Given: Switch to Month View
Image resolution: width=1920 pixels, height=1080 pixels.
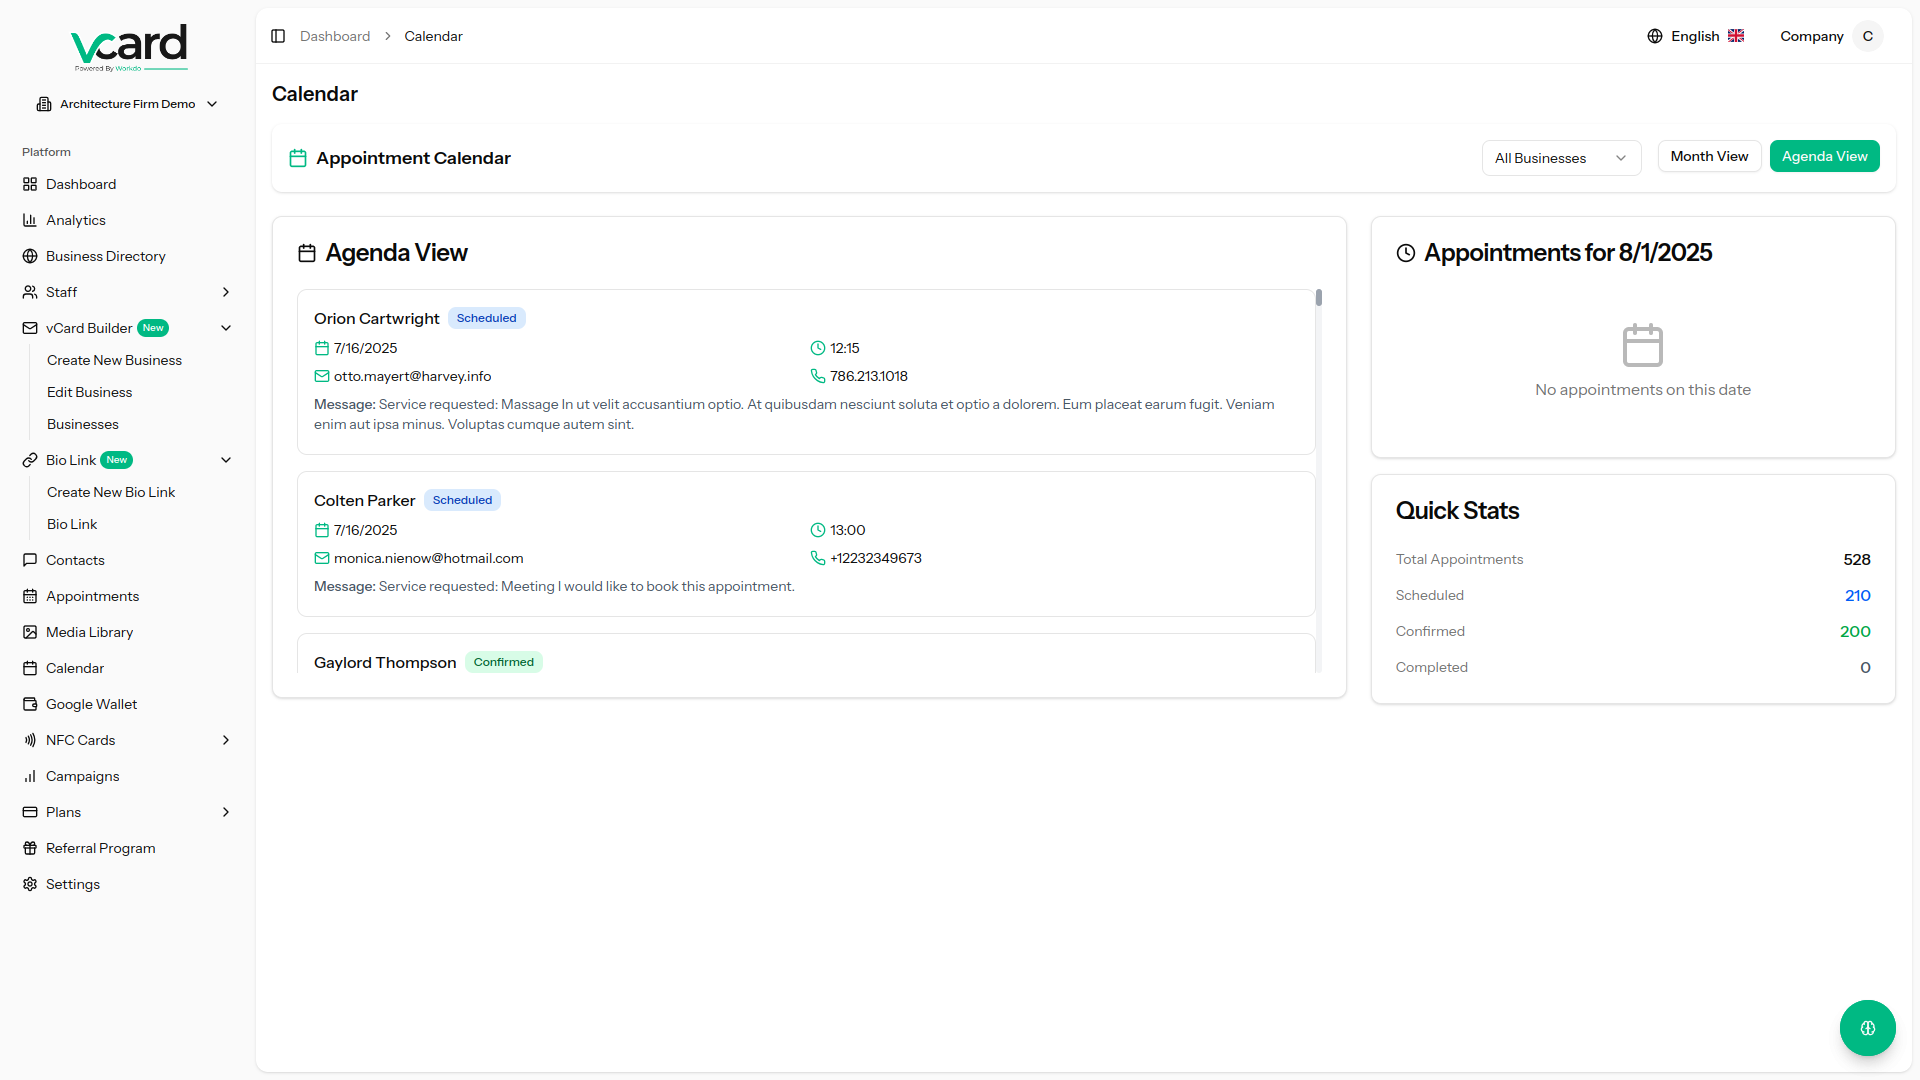Looking at the screenshot, I should click(x=1709, y=156).
